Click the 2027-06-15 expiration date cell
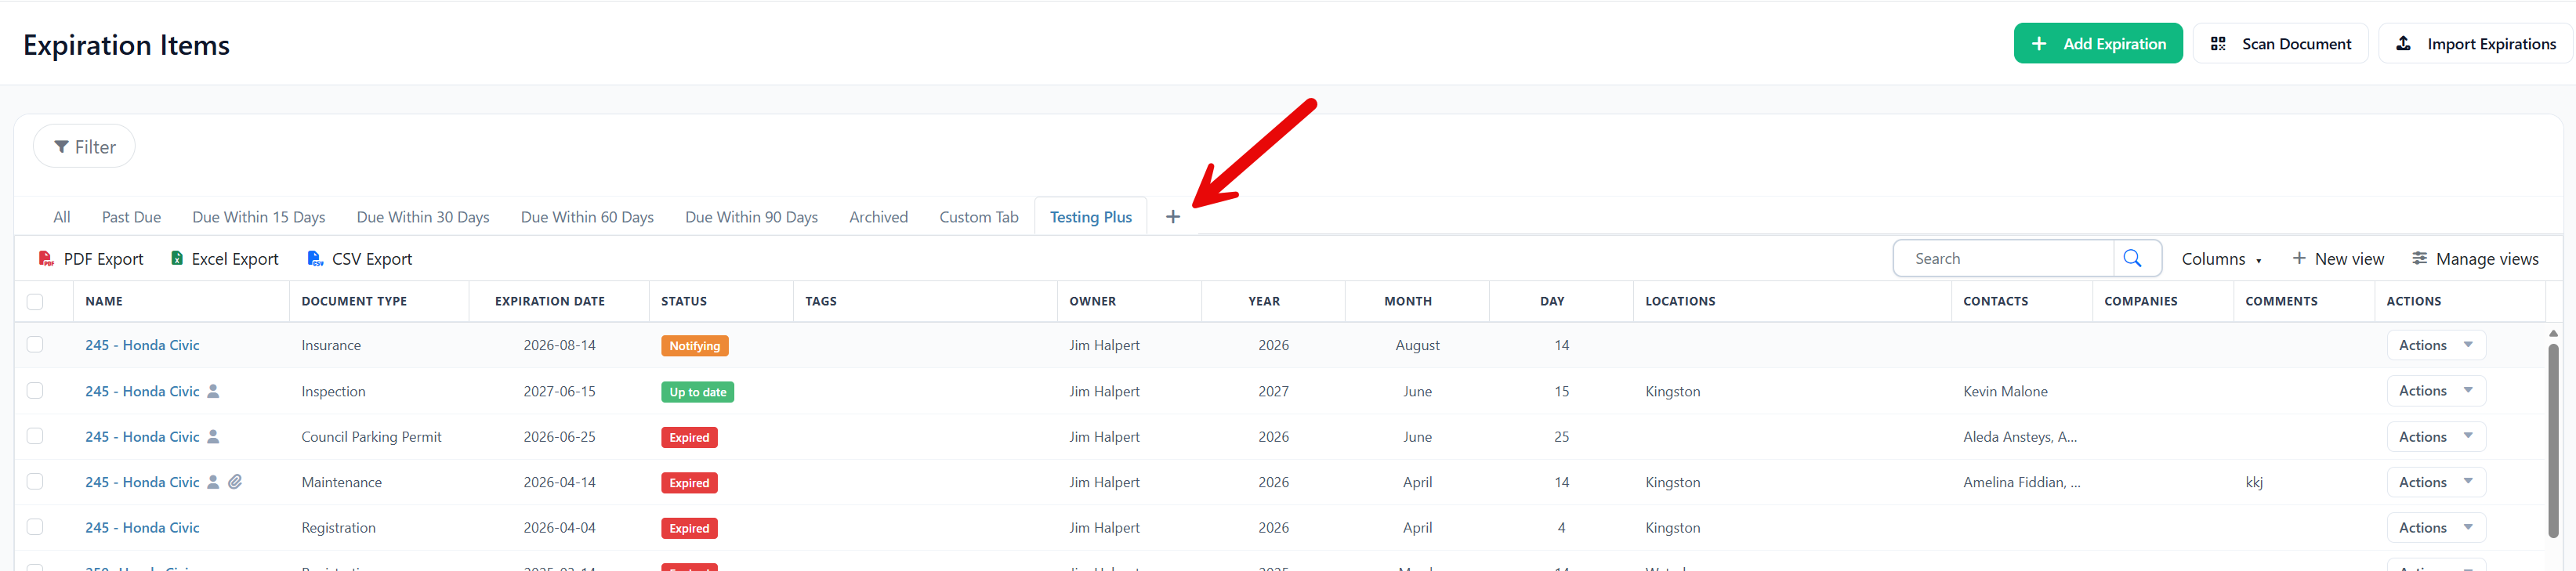 click(x=559, y=391)
